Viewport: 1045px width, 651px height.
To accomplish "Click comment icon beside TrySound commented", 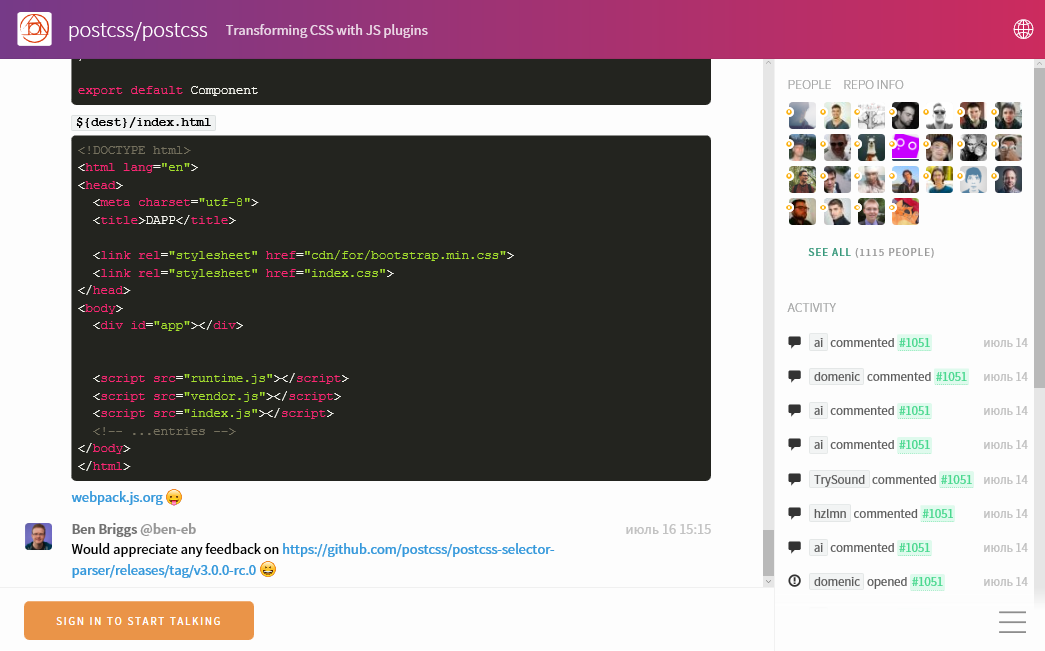I will click(794, 479).
